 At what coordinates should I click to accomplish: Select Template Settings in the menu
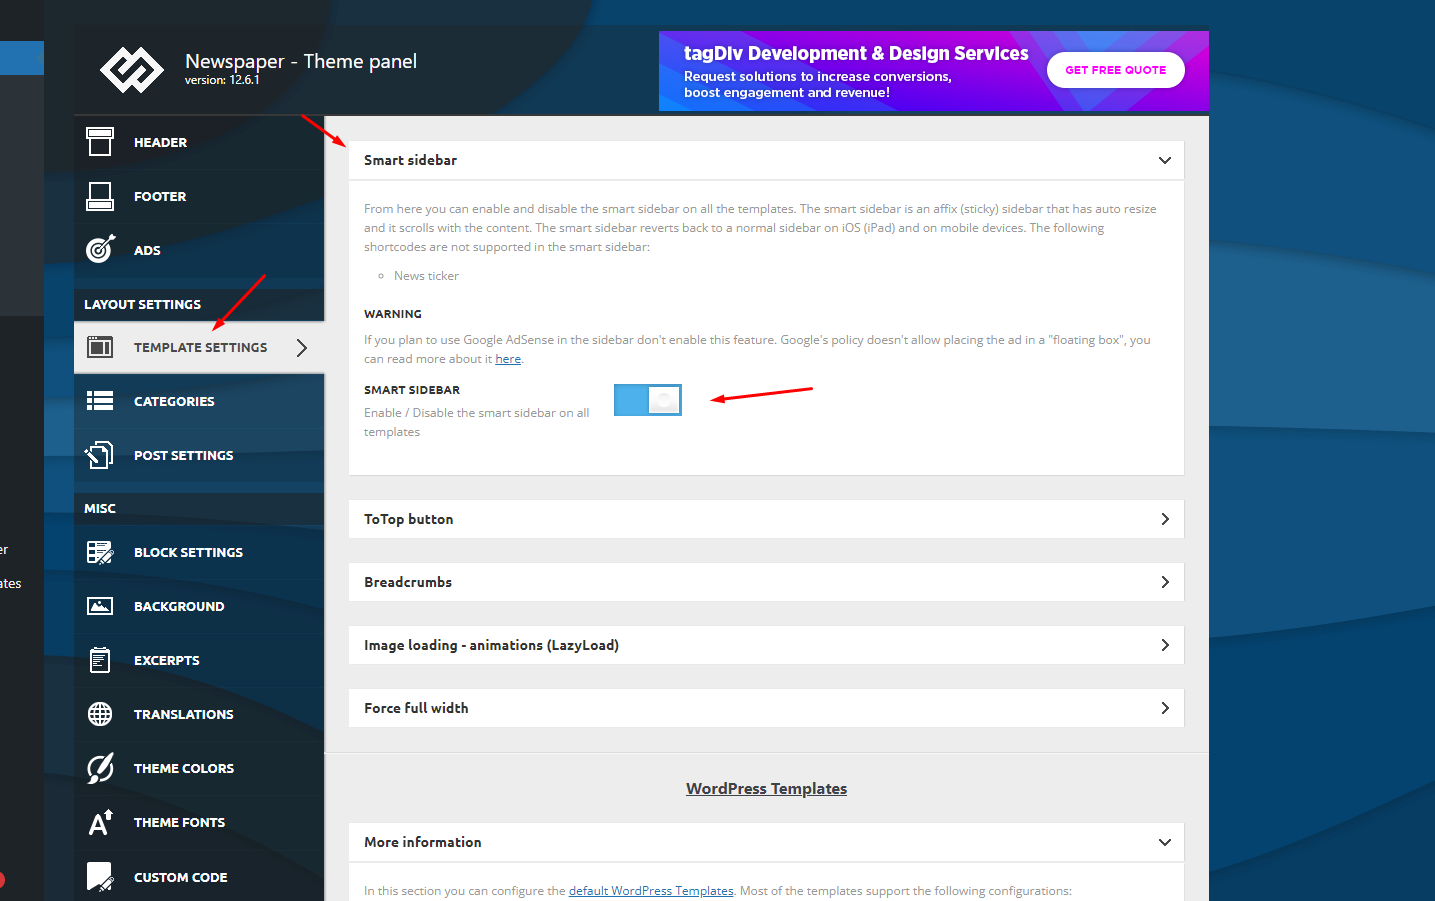tap(199, 347)
